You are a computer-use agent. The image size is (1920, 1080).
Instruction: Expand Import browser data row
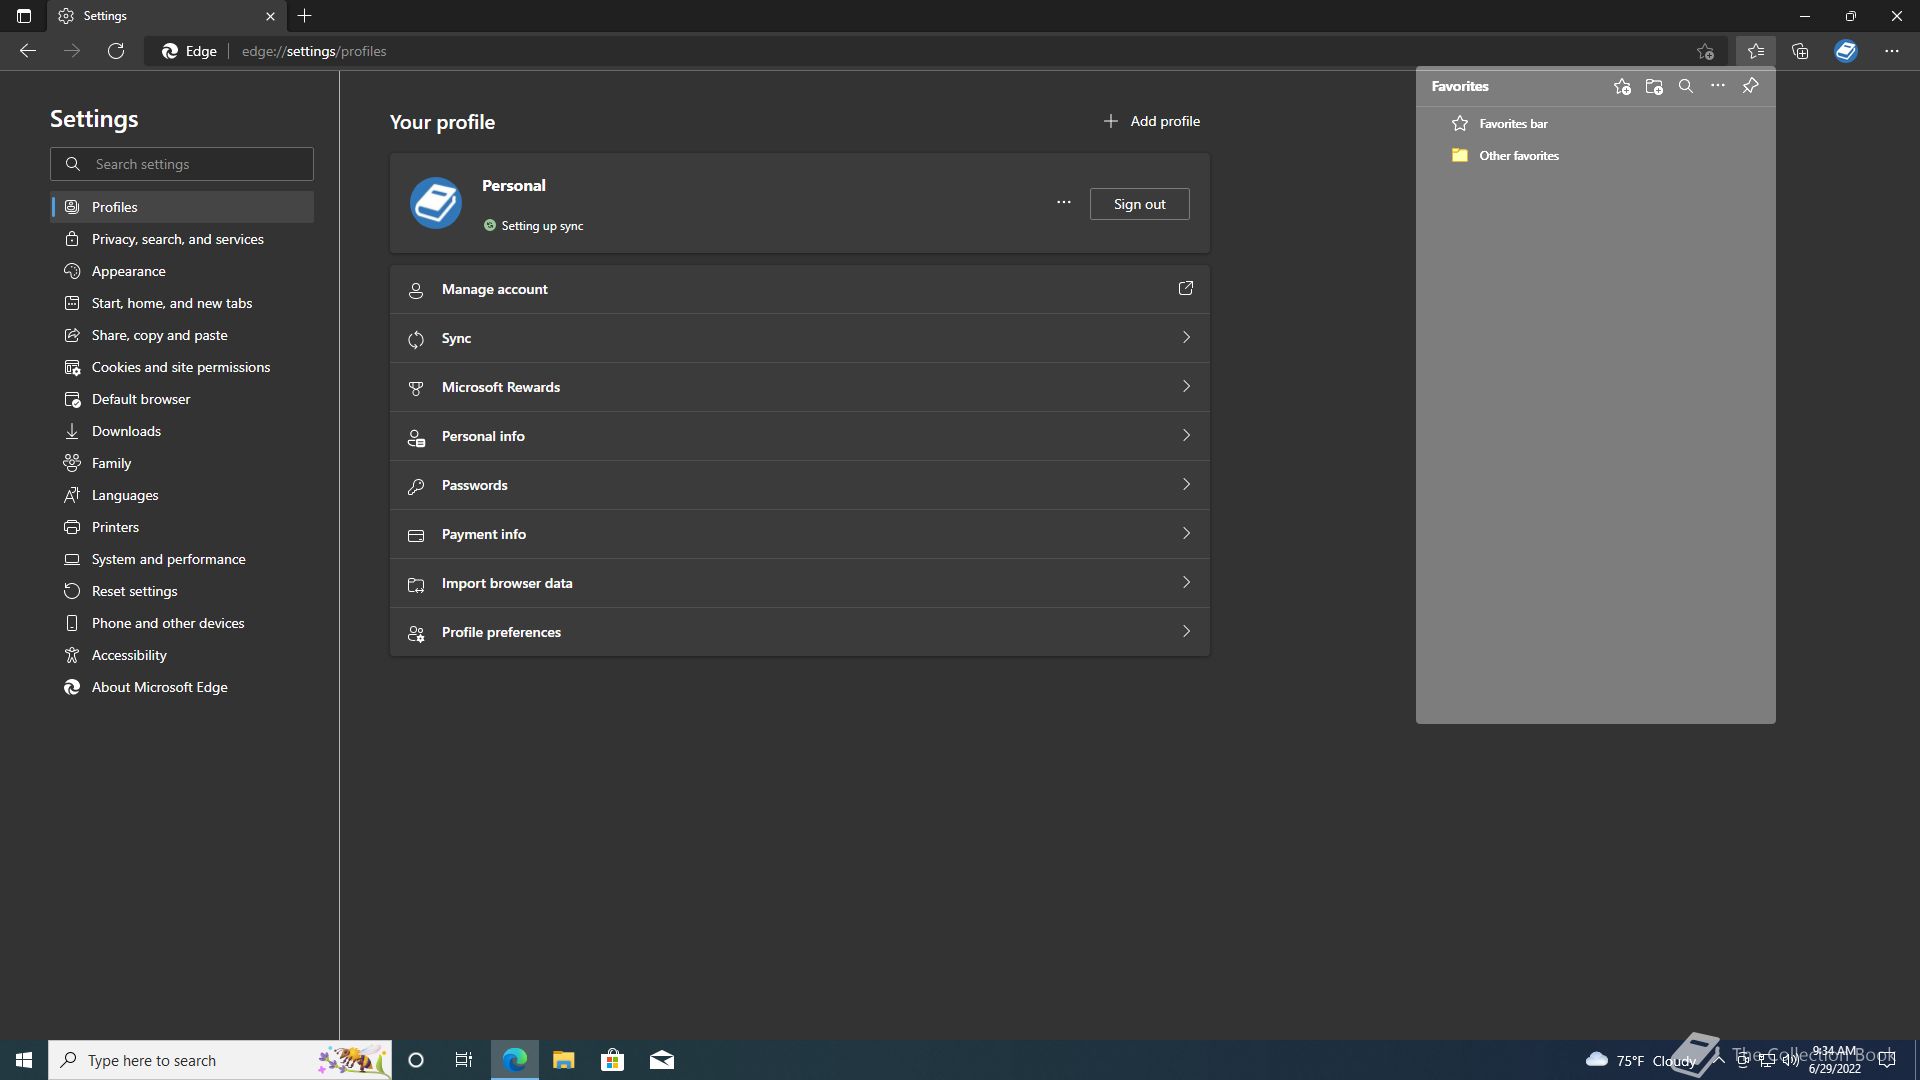pyautogui.click(x=800, y=583)
